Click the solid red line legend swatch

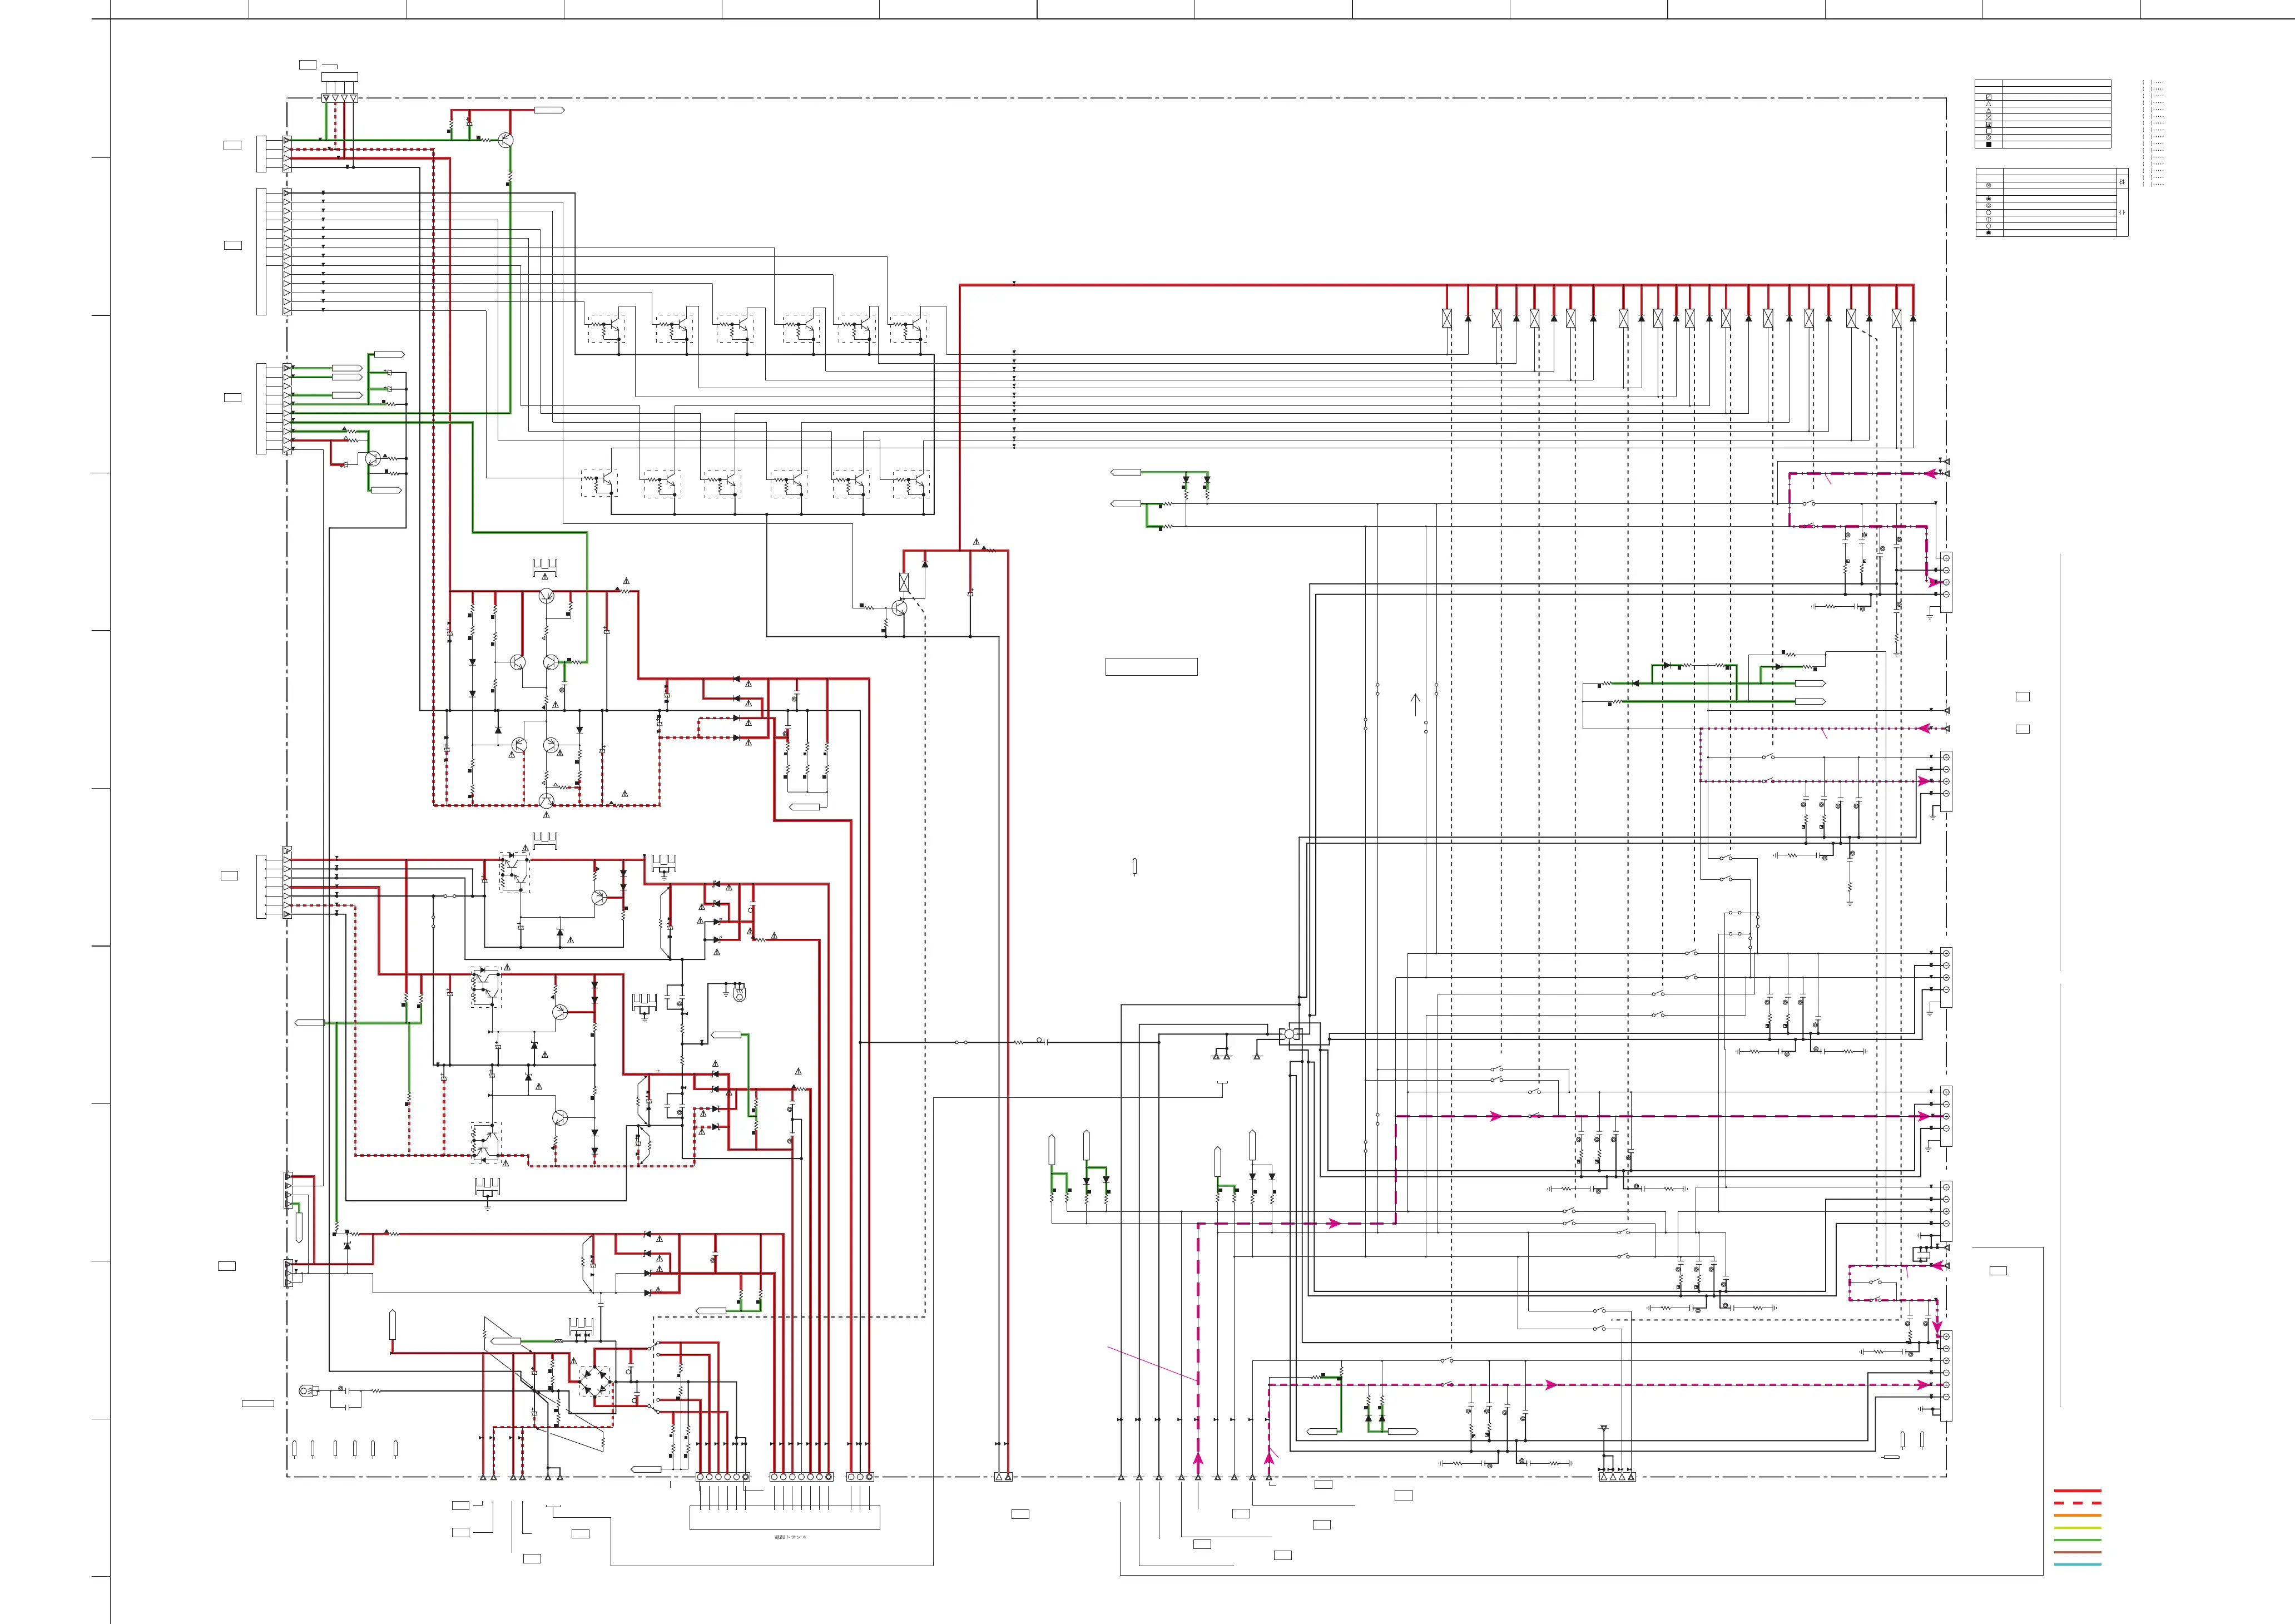point(2078,1491)
